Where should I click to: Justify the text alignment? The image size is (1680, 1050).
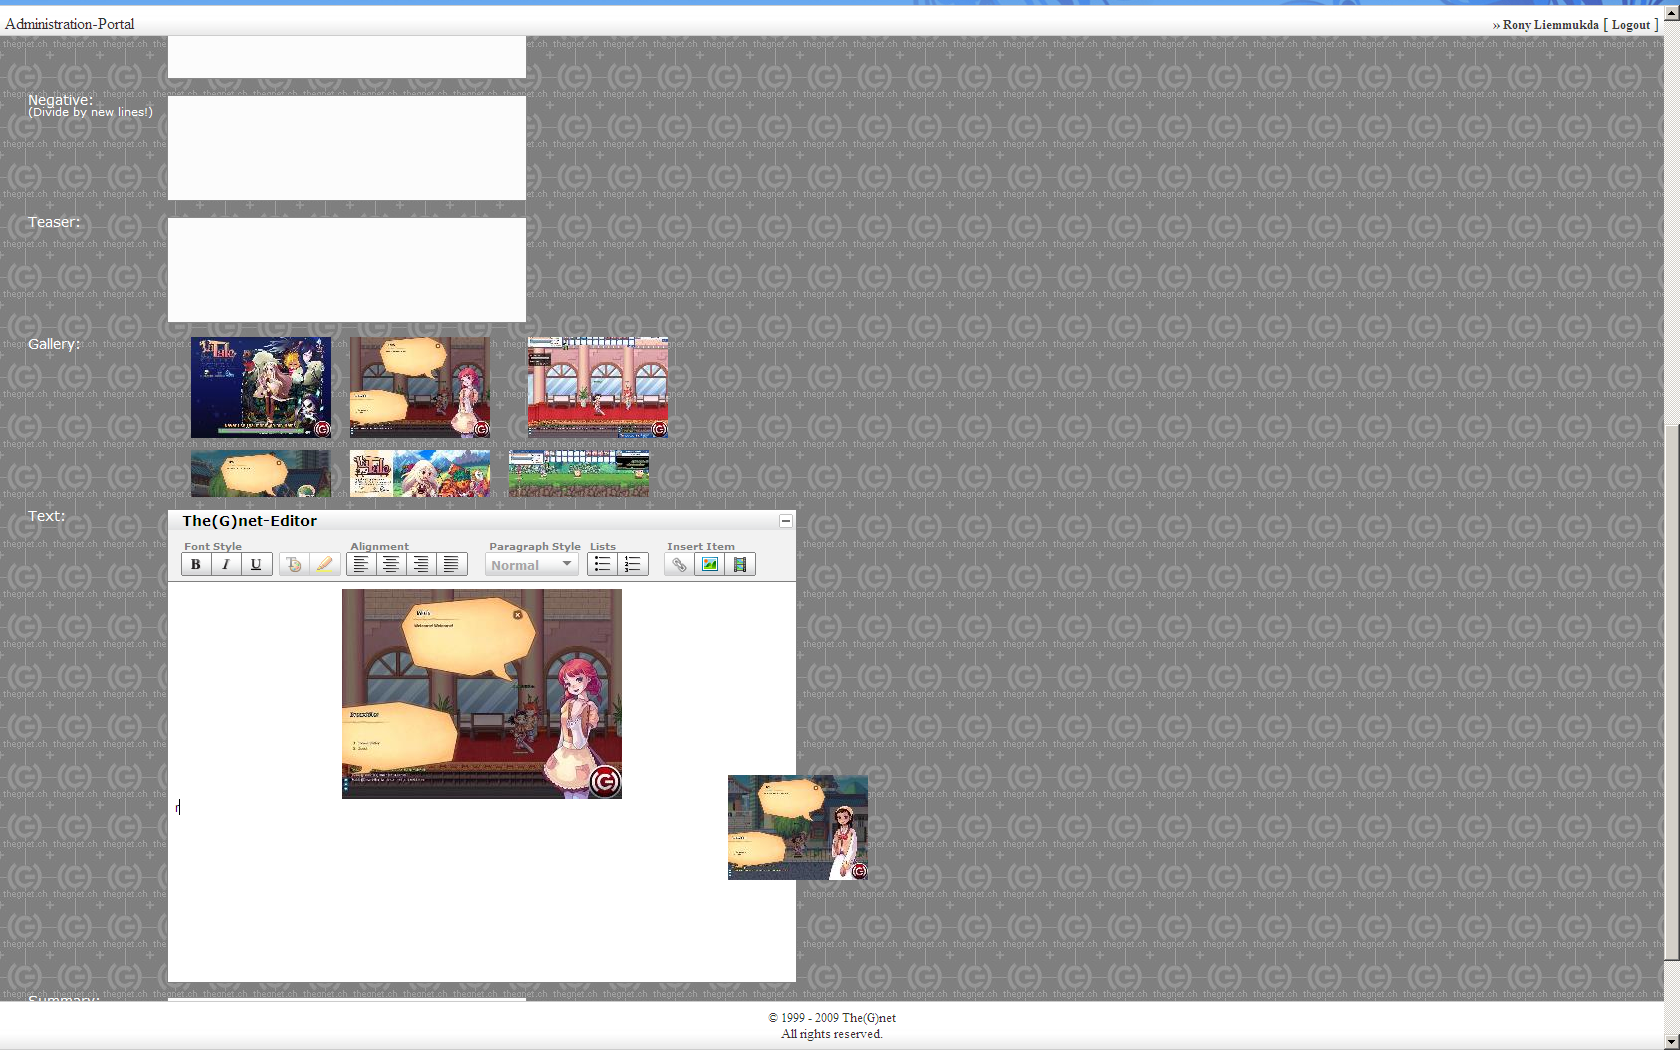tap(451, 565)
